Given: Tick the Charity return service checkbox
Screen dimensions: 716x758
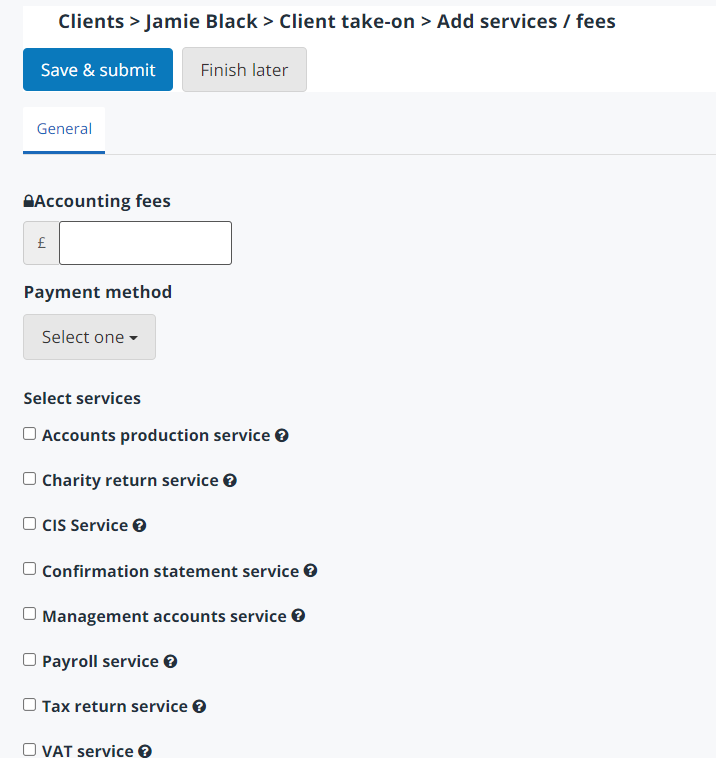Looking at the screenshot, I should click(x=30, y=479).
